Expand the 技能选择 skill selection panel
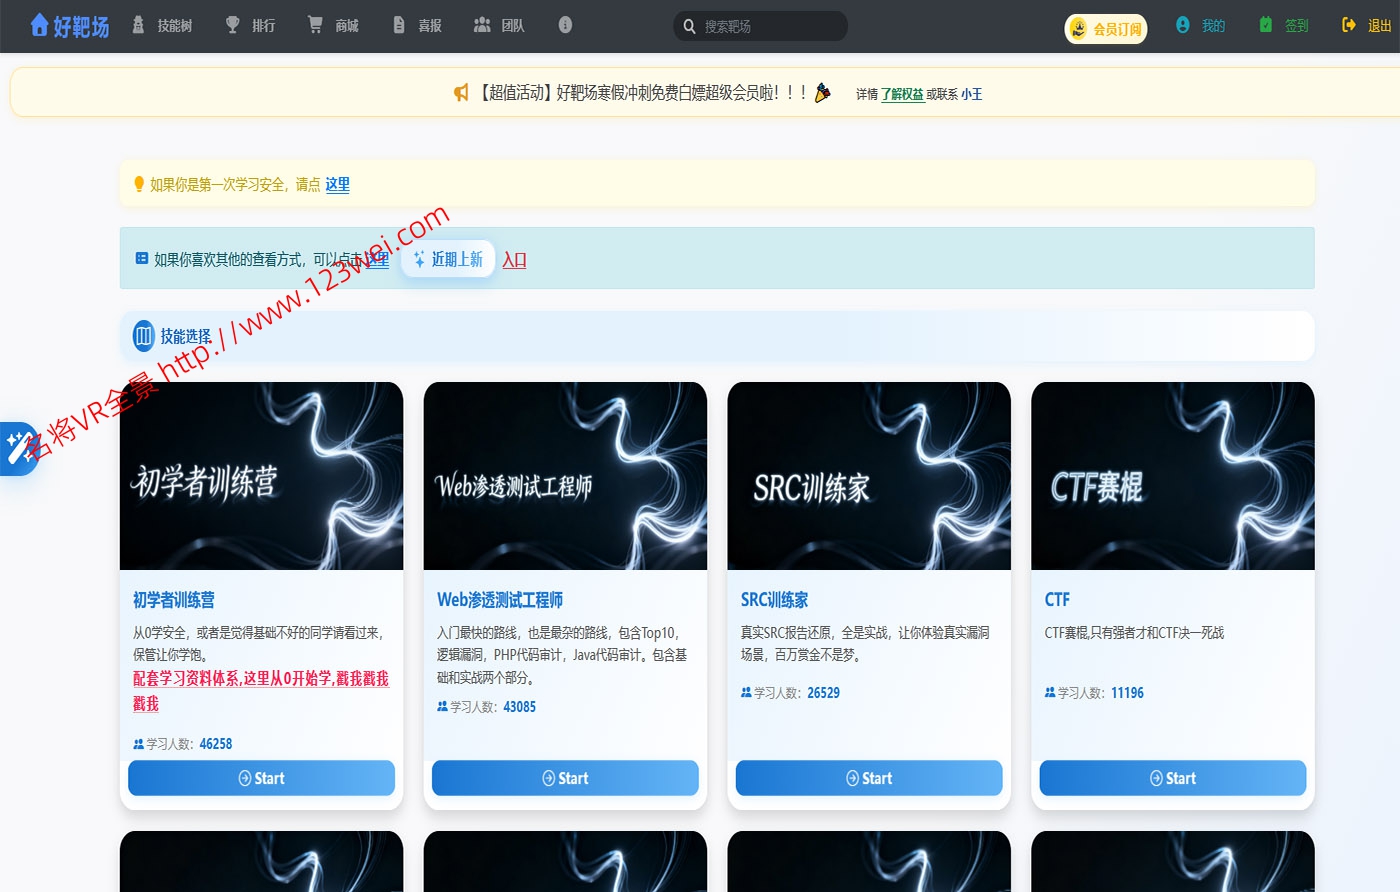Image resolution: width=1400 pixels, height=892 pixels. 144,336
